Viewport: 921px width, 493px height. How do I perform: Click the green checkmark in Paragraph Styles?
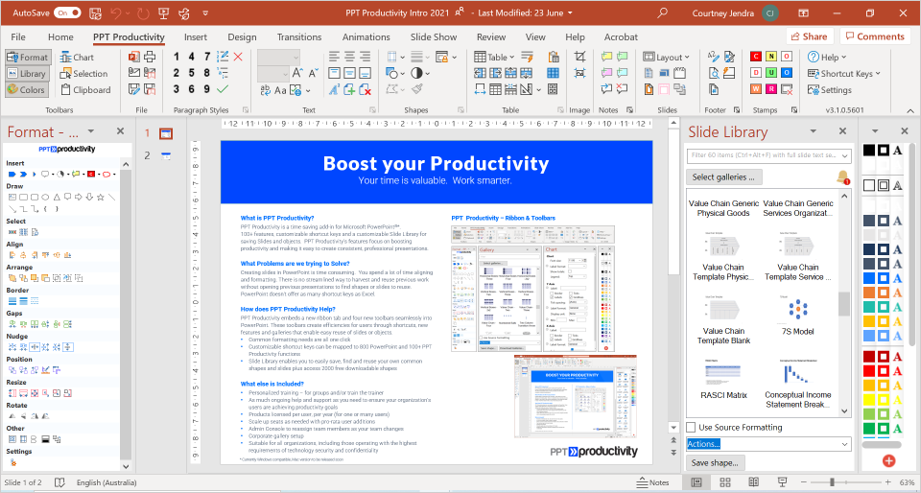(x=222, y=89)
